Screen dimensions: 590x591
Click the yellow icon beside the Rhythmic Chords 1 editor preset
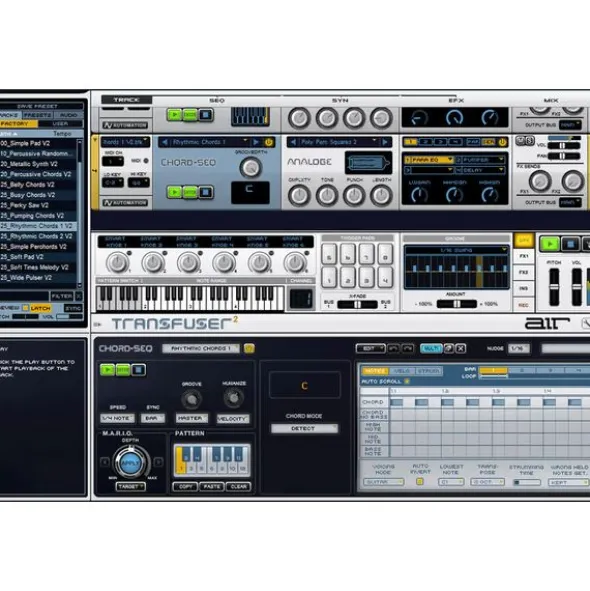249,348
